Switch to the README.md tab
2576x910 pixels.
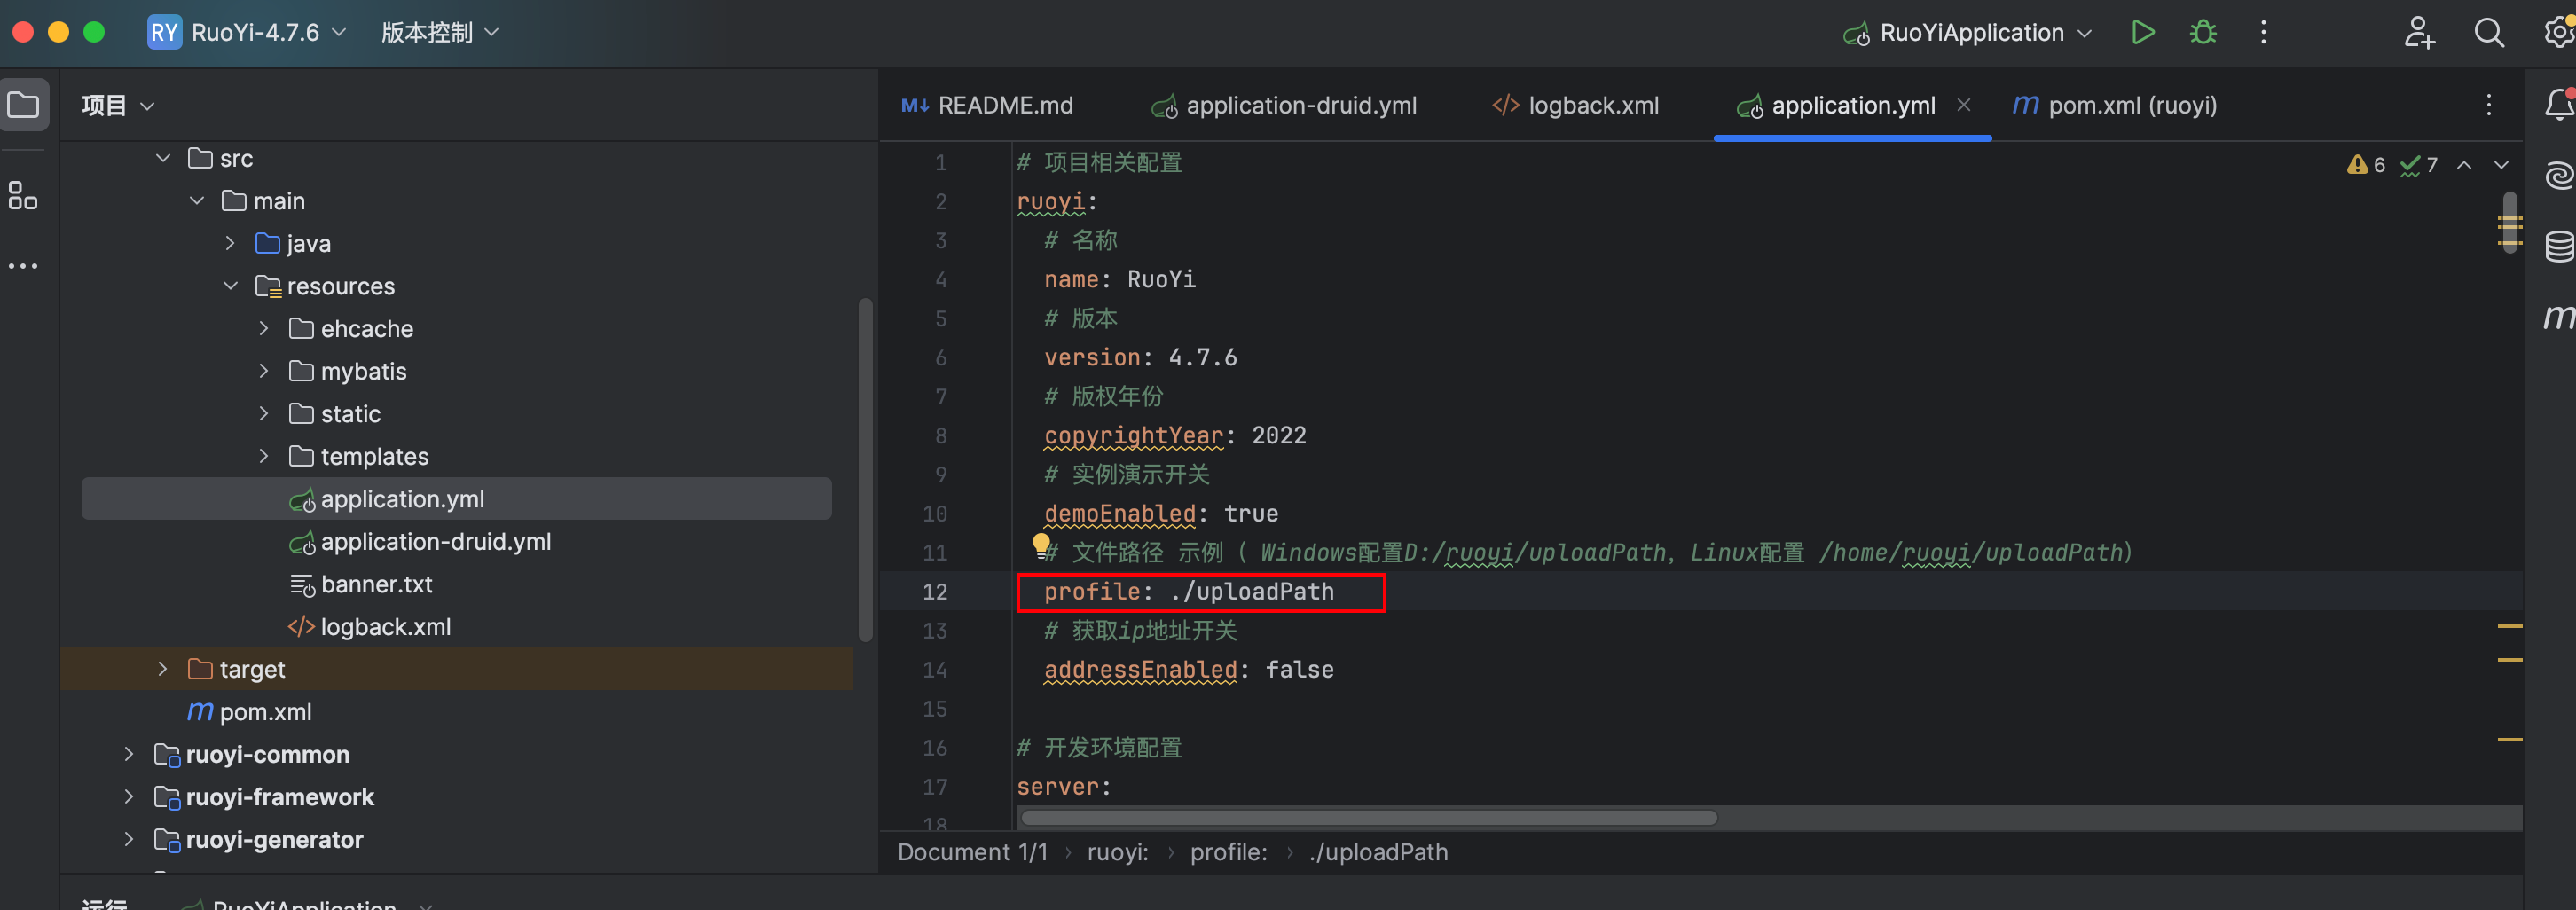tap(987, 105)
